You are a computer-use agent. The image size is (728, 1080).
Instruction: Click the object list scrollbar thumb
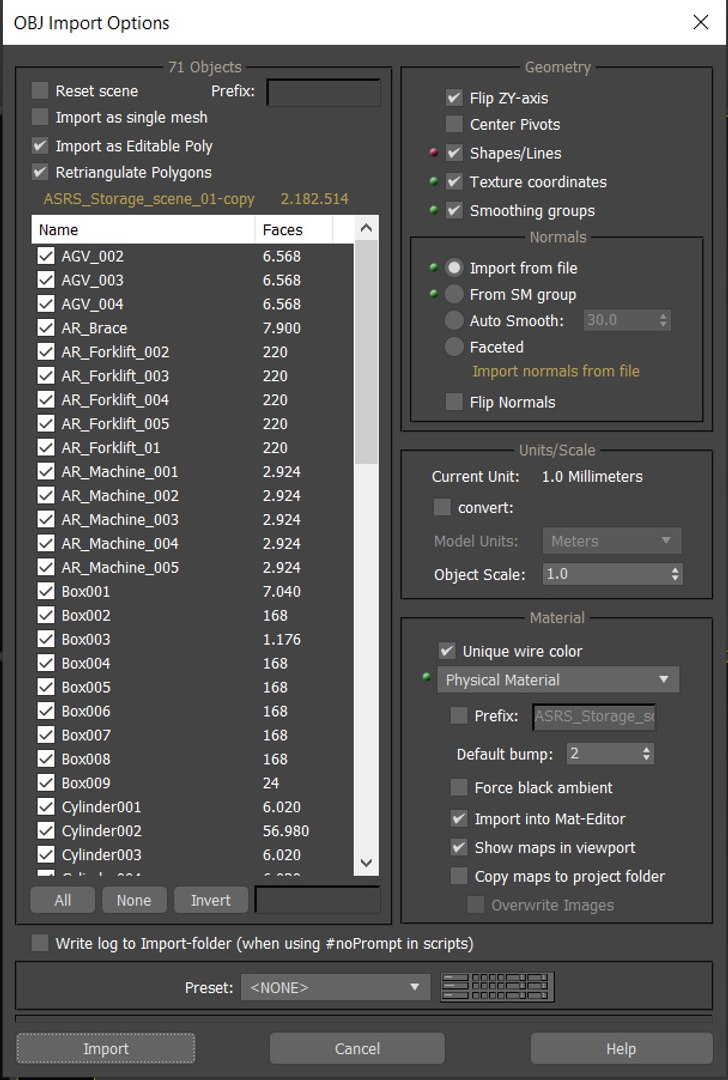click(366, 351)
